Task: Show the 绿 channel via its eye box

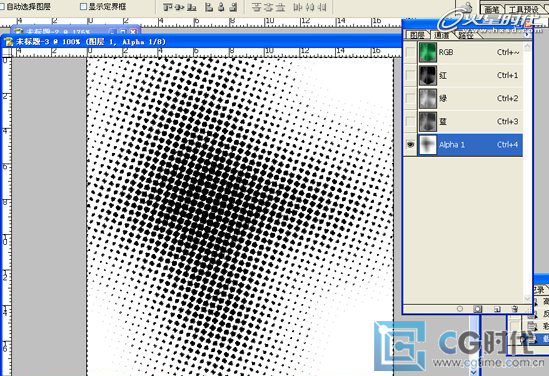Action: pos(410,98)
